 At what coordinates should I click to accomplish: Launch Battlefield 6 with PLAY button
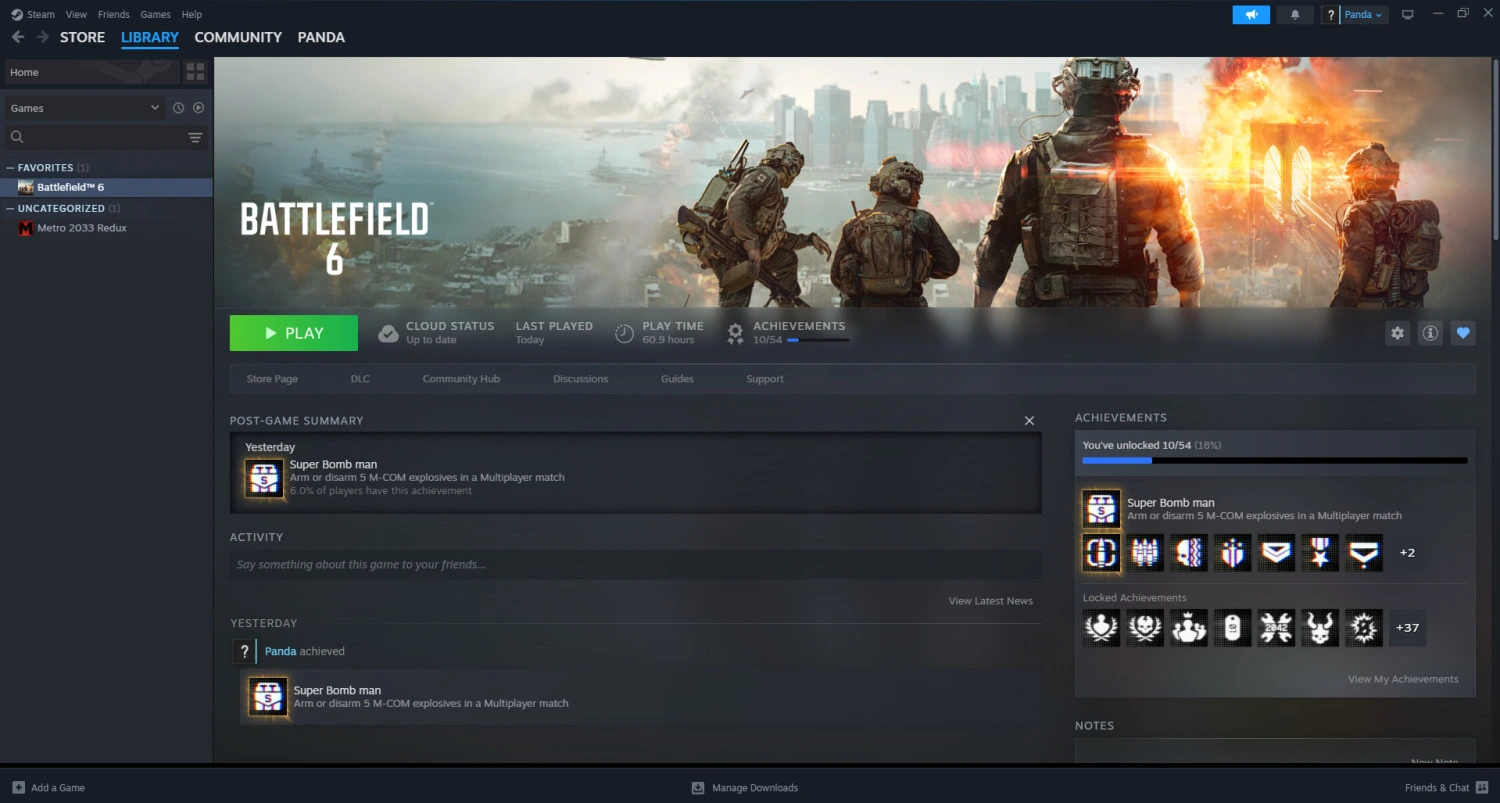[x=294, y=333]
